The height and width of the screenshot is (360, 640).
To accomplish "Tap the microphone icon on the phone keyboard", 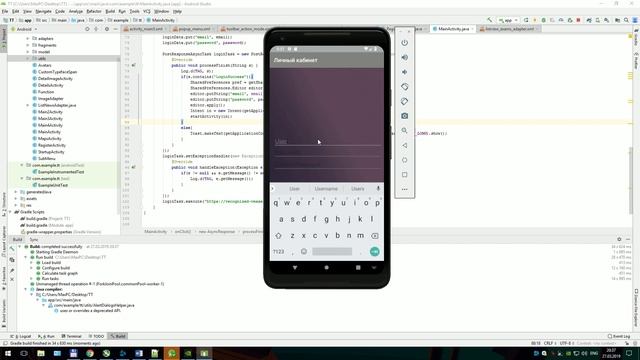I will [x=378, y=189].
